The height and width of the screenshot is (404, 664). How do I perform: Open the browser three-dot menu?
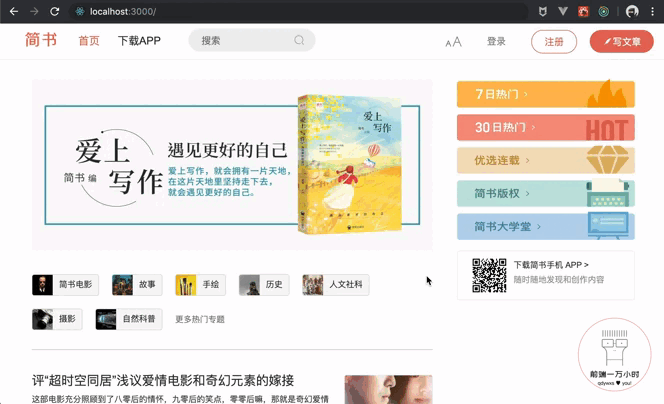(652, 11)
